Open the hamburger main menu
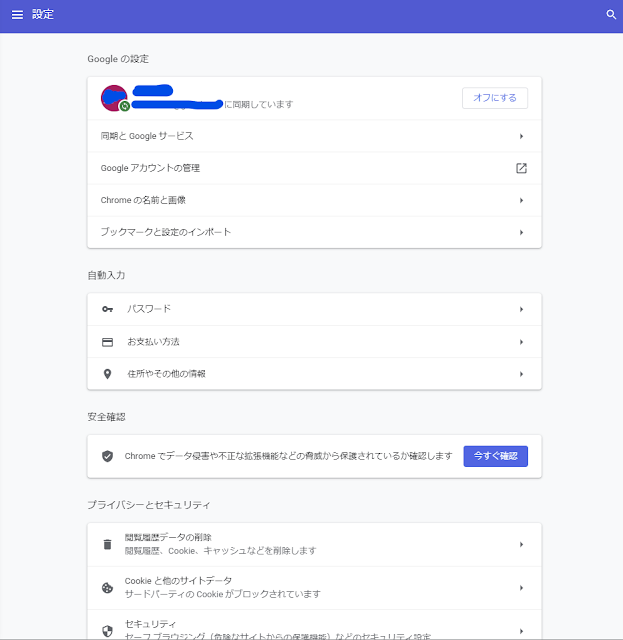Viewport: 623px width, 640px height. pyautogui.click(x=17, y=15)
